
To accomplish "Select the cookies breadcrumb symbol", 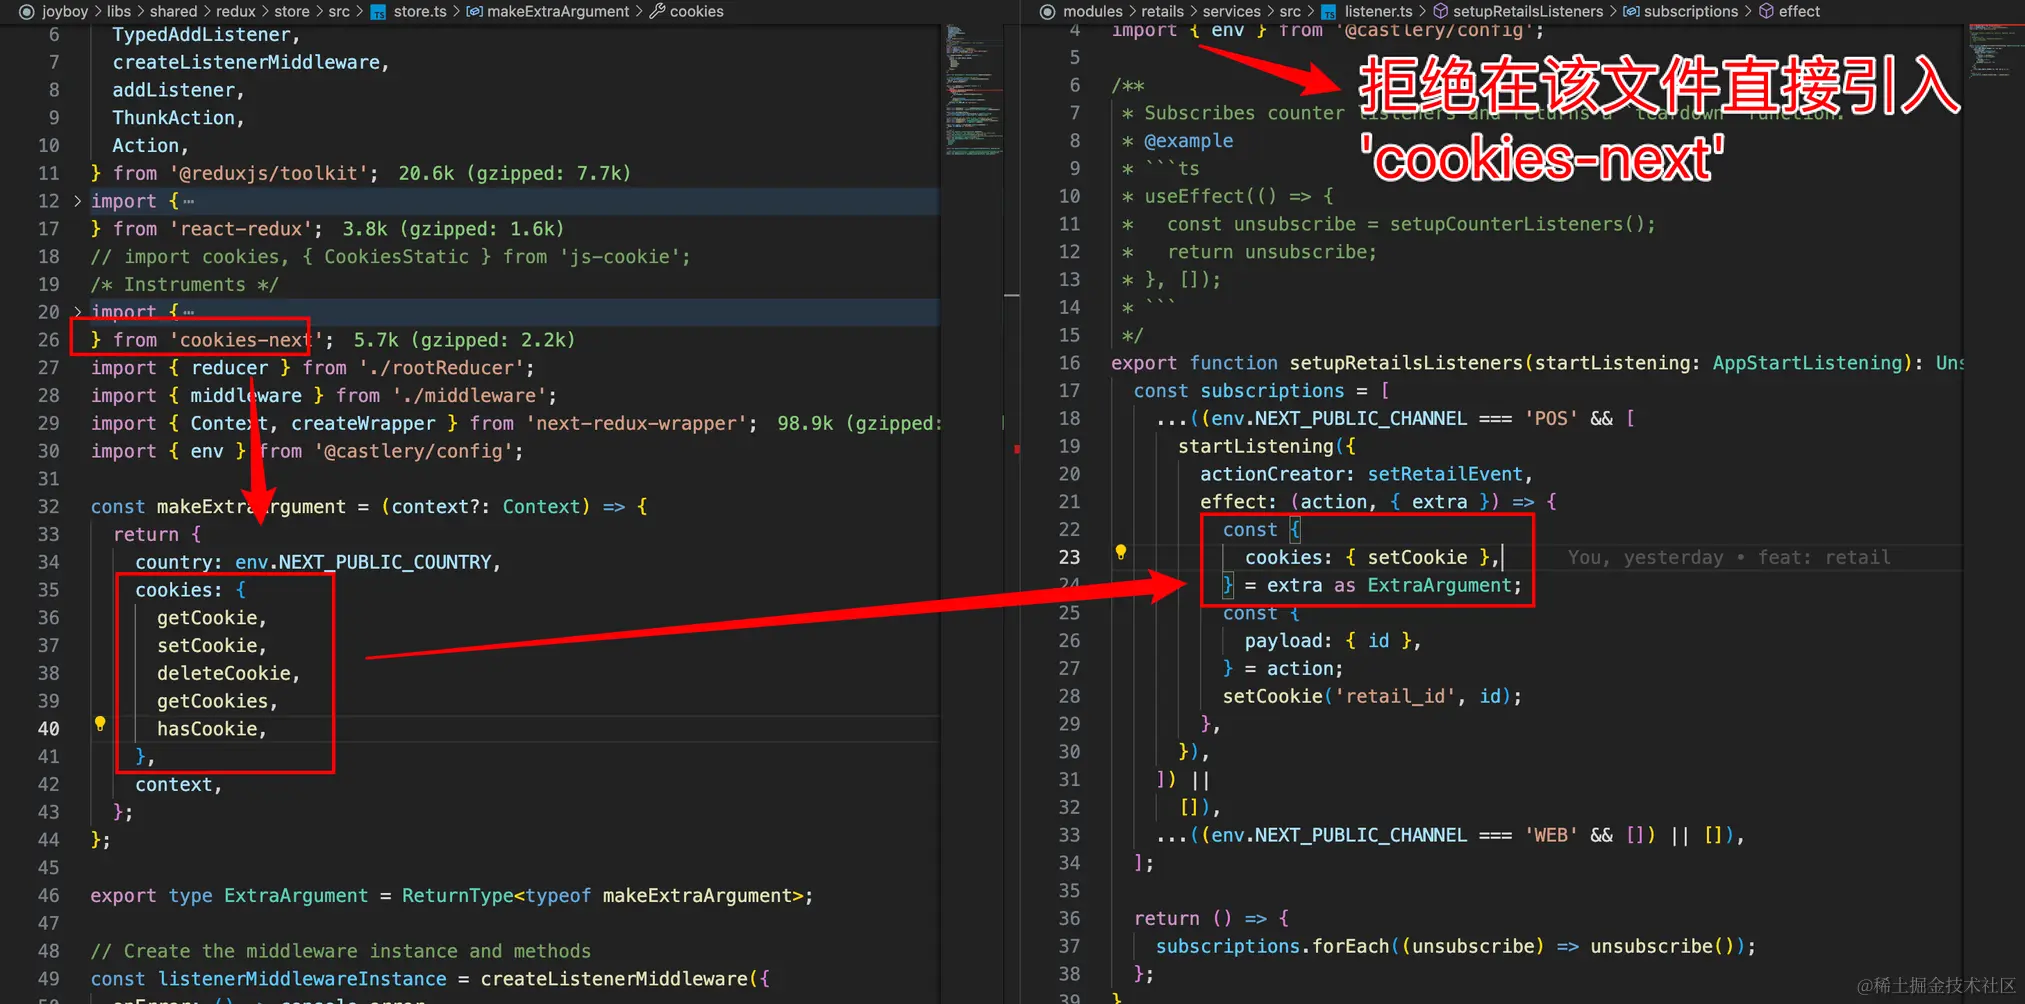I will 697,12.
